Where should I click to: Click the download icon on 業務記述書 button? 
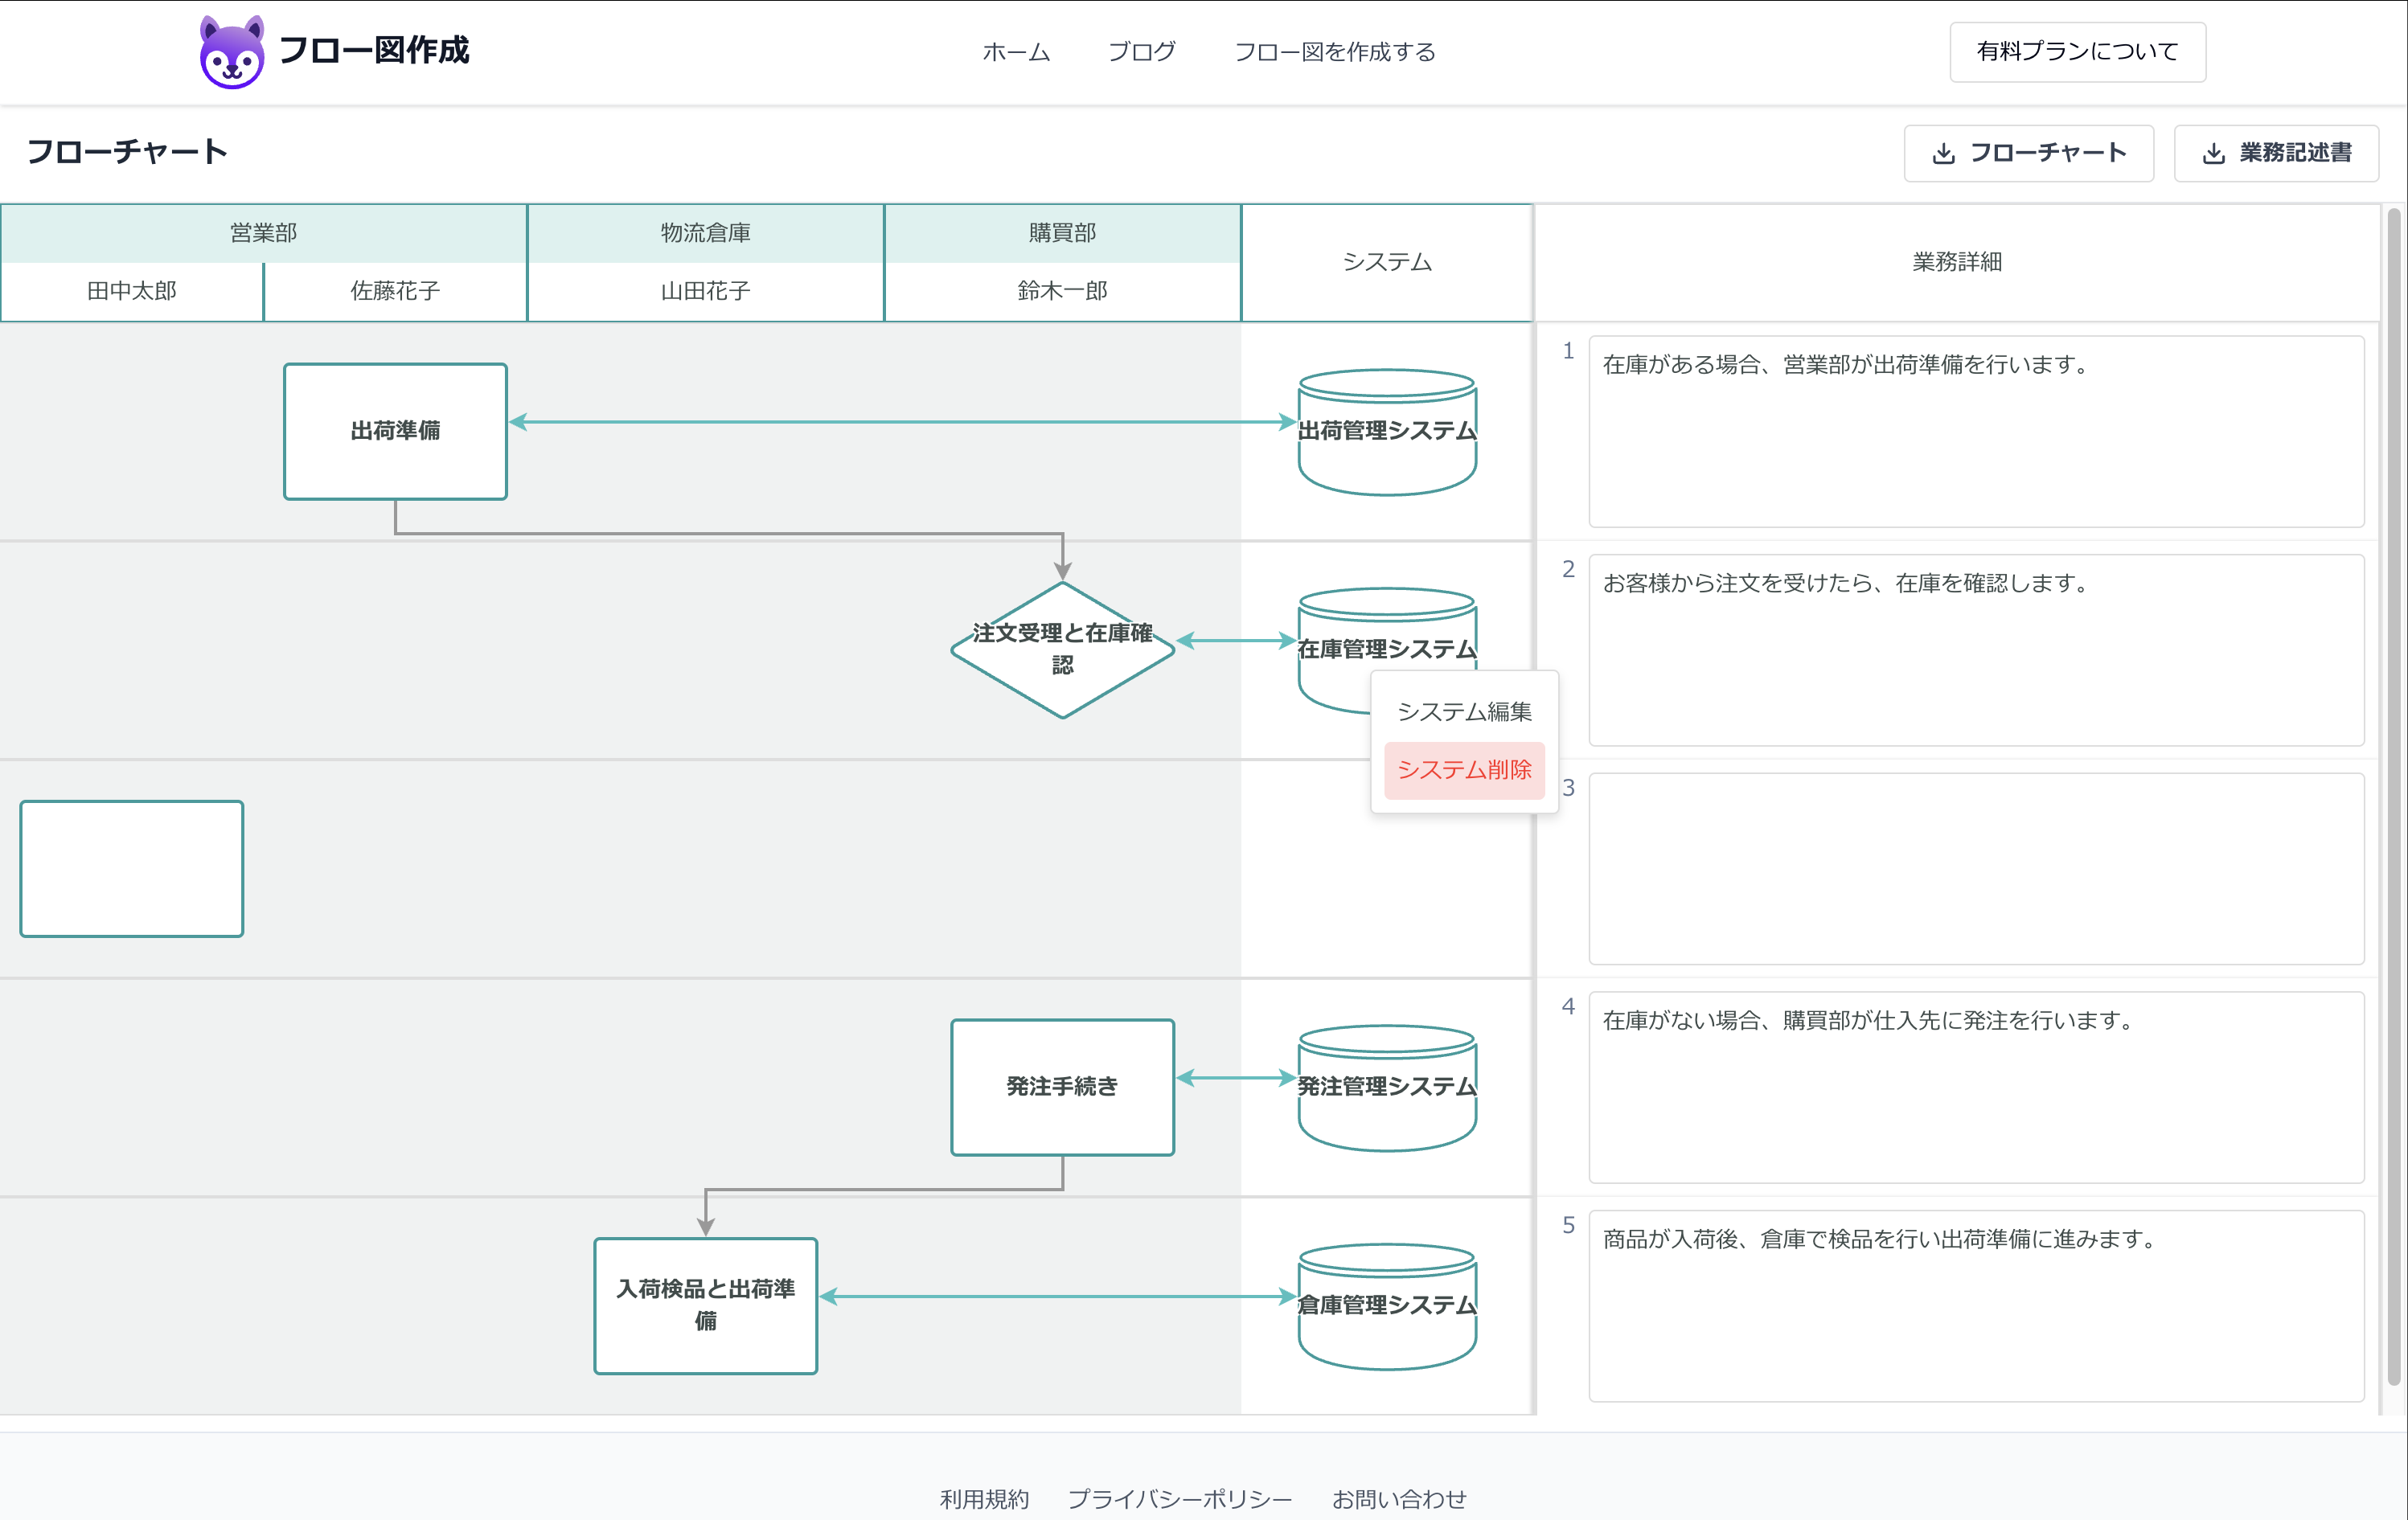tap(2213, 153)
